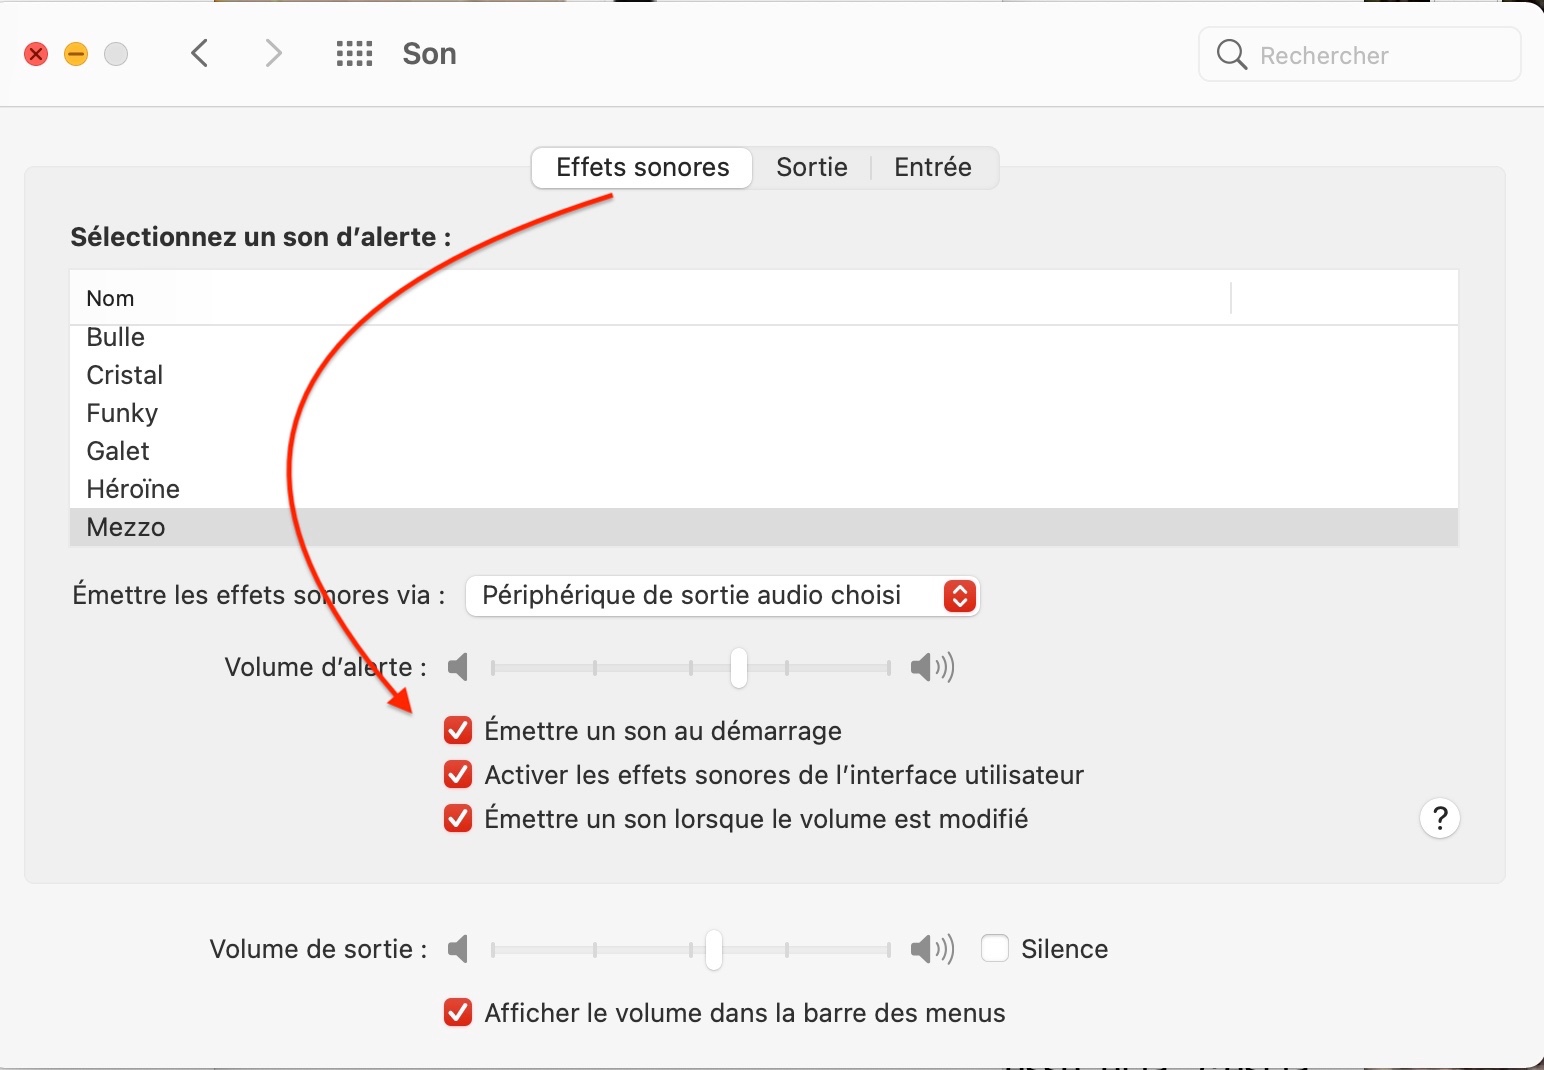Click the Volume de sortie slider knob
Screen dimensions: 1544x1070
tap(714, 949)
